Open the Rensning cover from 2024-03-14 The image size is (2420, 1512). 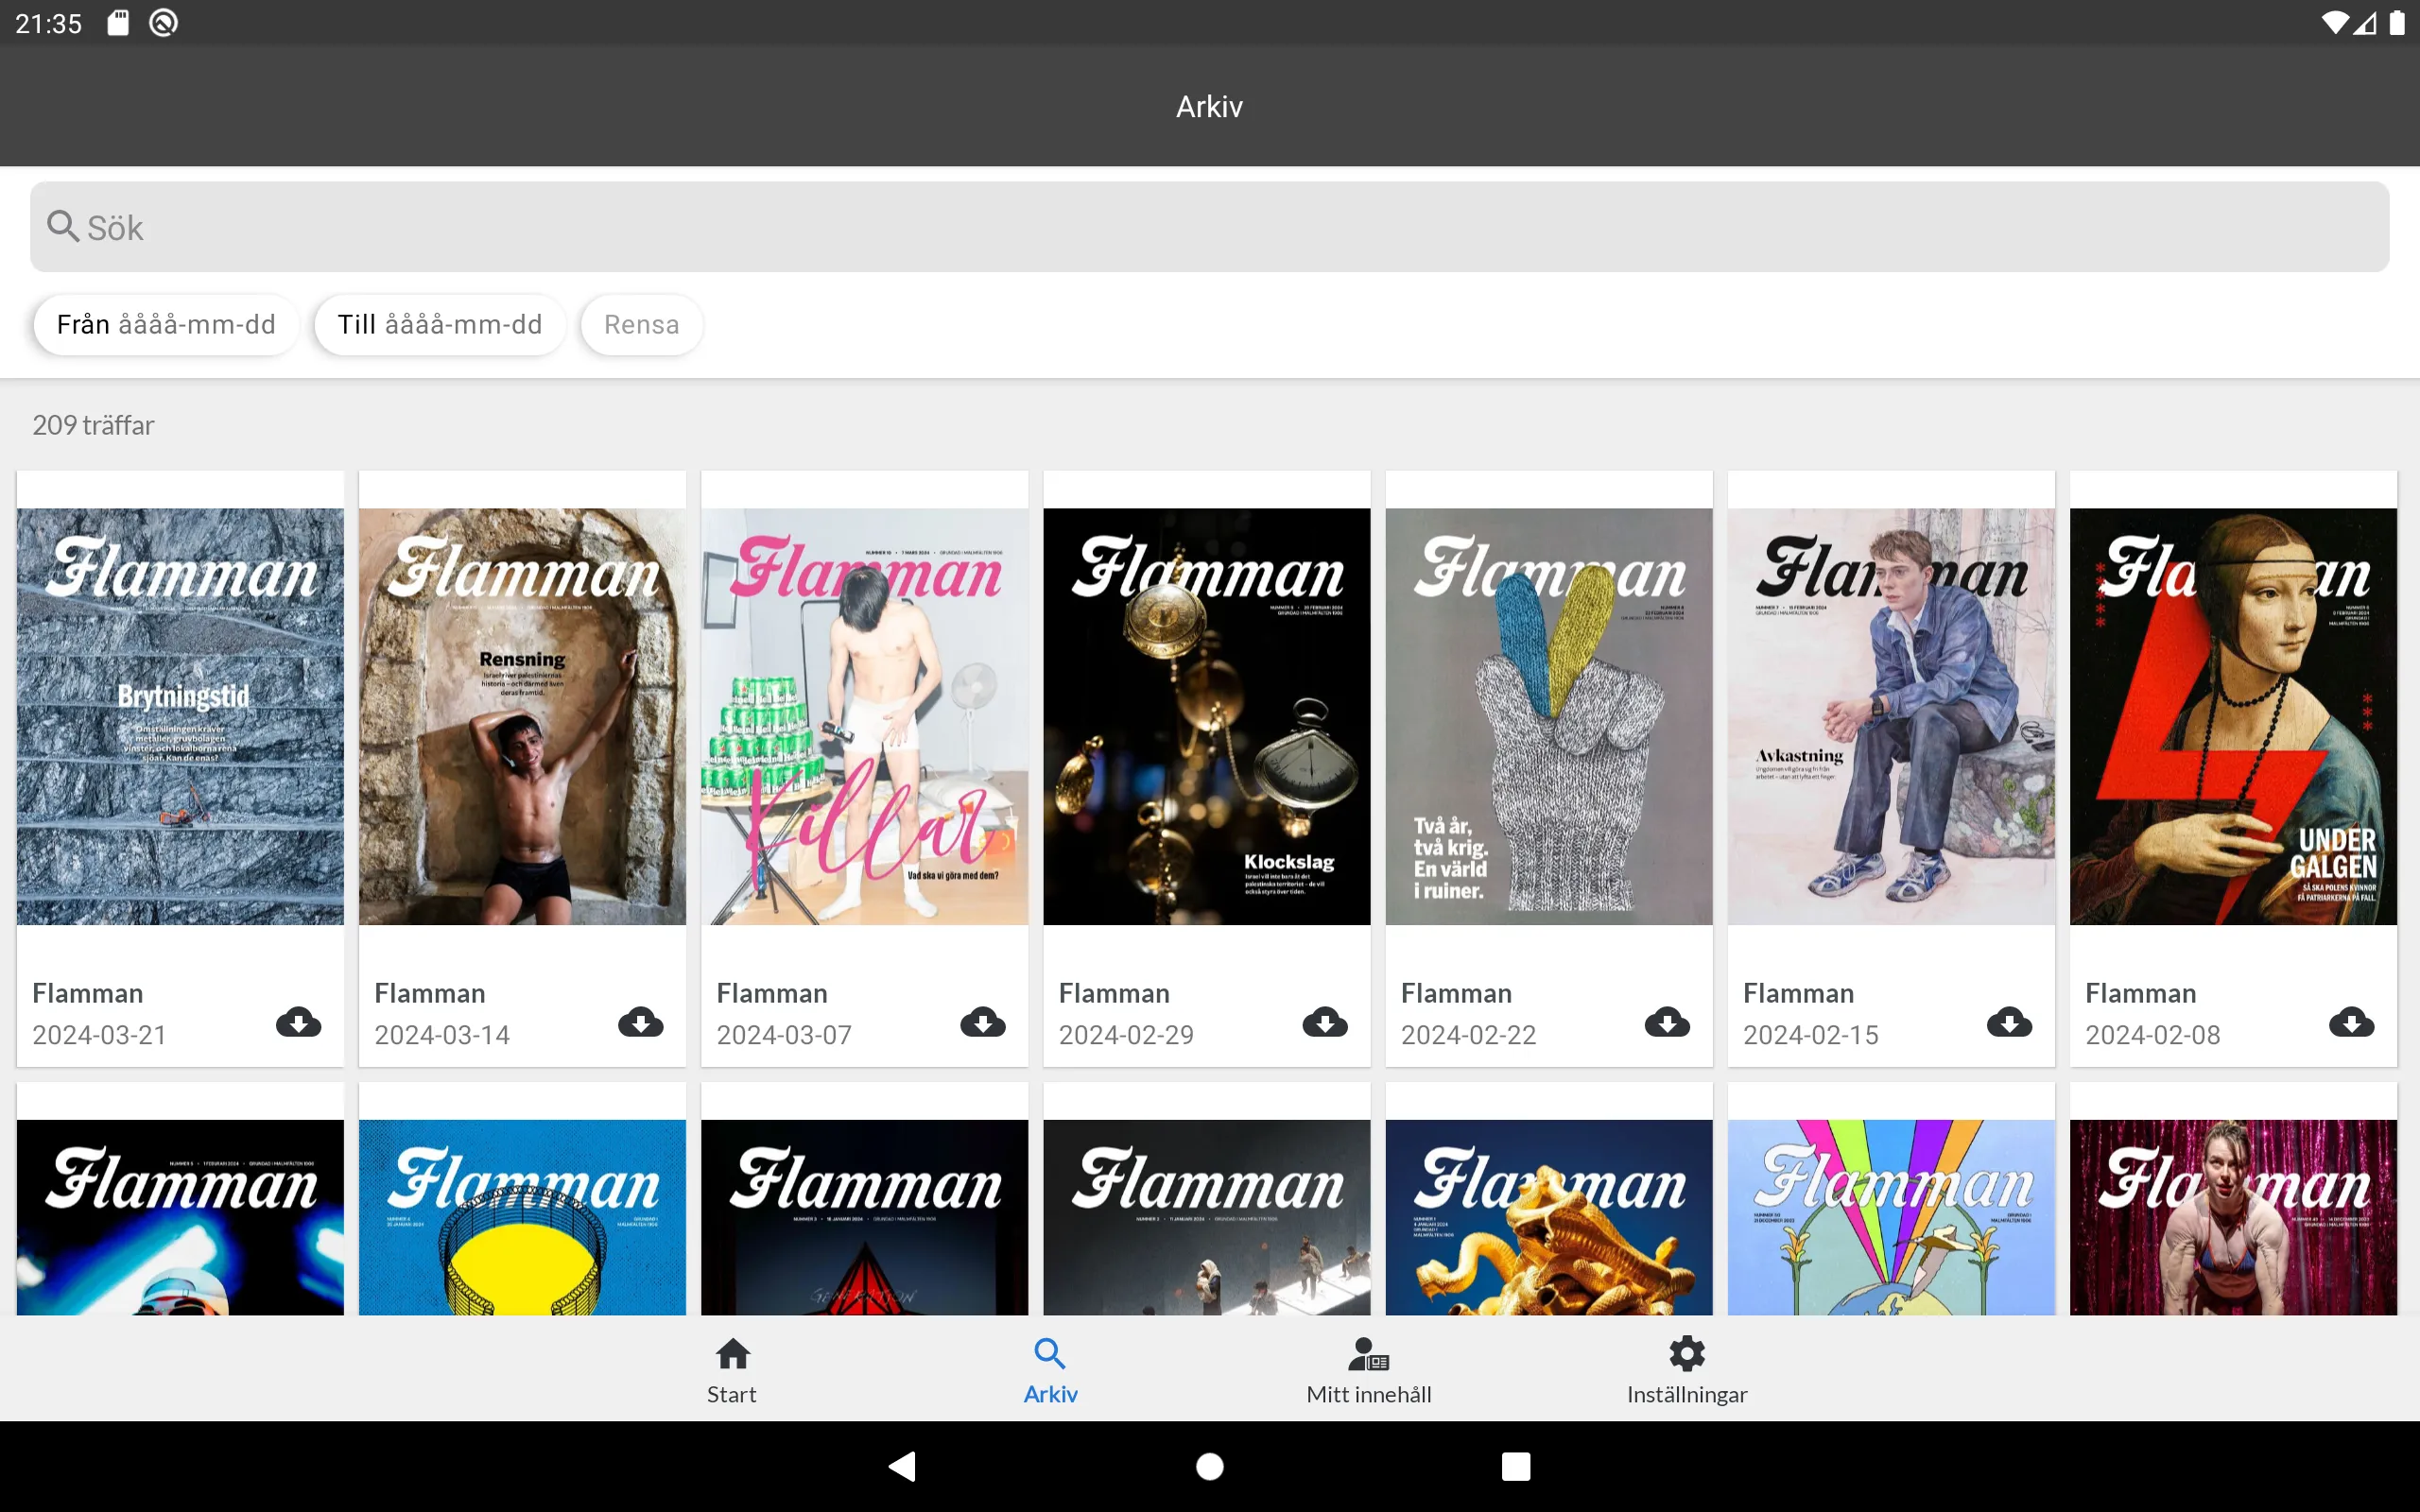coord(522,716)
